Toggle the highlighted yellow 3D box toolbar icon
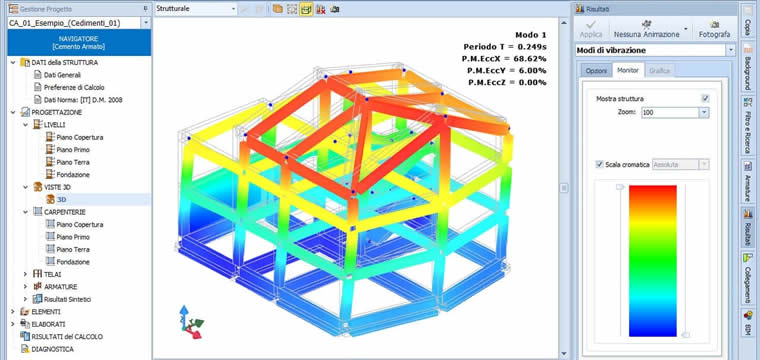760x360 pixels. coord(306,9)
